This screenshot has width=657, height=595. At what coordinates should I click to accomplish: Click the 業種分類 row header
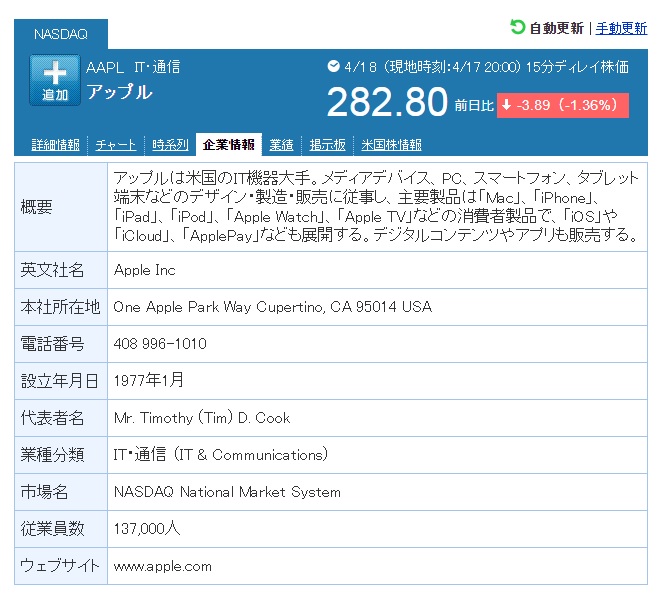click(61, 455)
